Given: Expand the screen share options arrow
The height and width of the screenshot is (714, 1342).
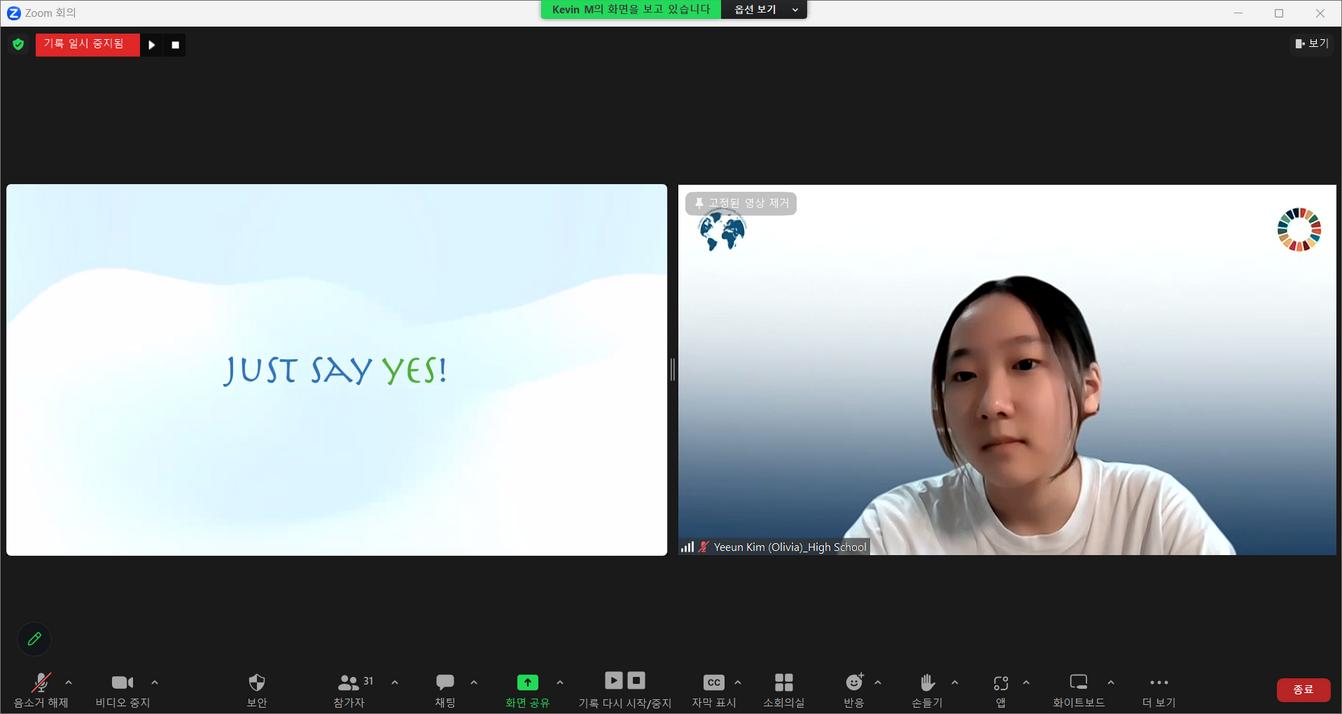Looking at the screenshot, I should pos(560,683).
